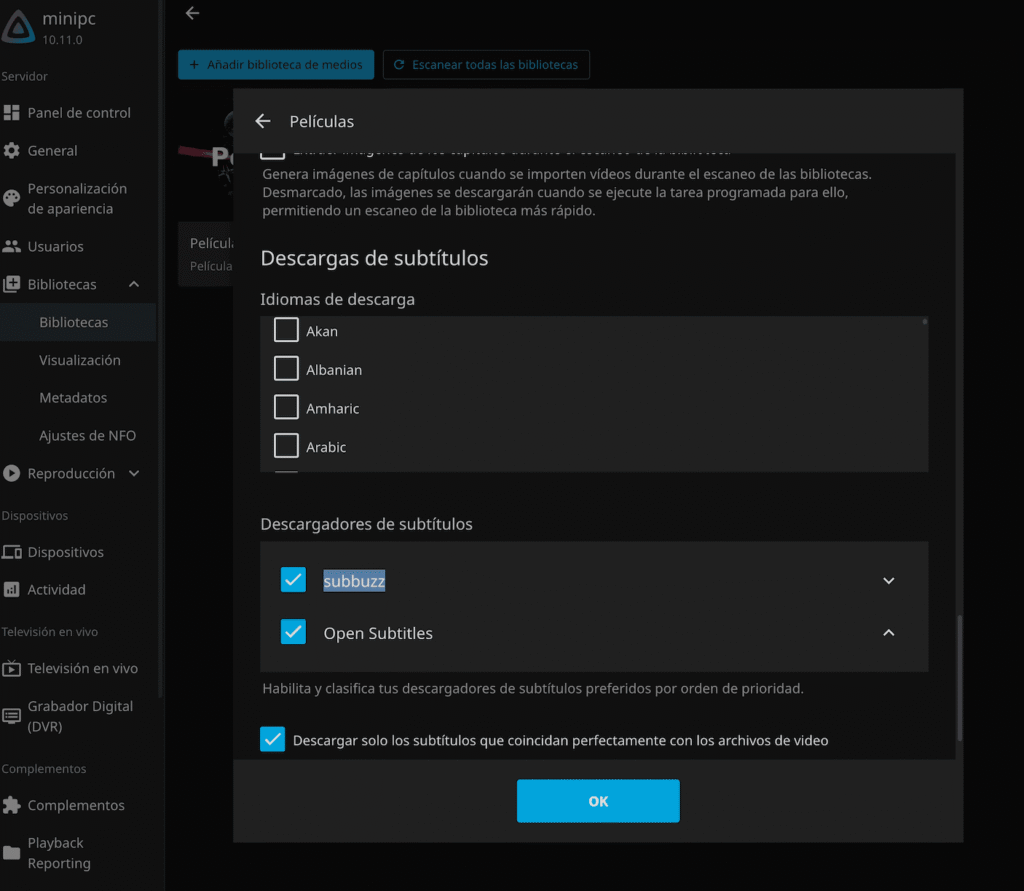1024x891 pixels.
Task: Move Open Subtitles up with chevron
Action: pos(888,633)
